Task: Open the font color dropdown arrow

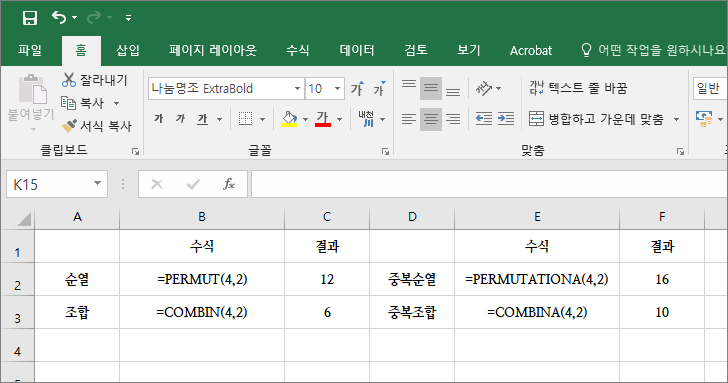Action: click(x=339, y=119)
